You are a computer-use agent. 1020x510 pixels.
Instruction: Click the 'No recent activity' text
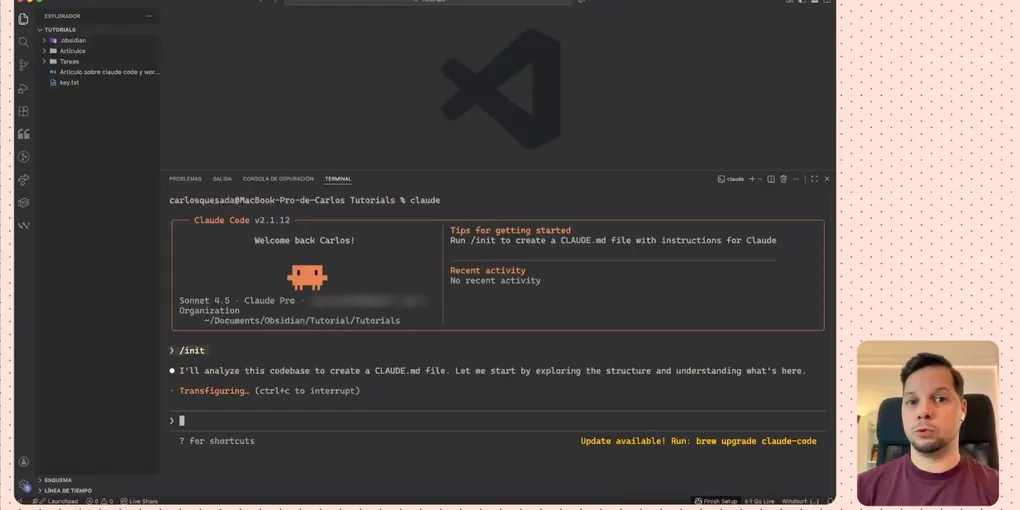495,281
